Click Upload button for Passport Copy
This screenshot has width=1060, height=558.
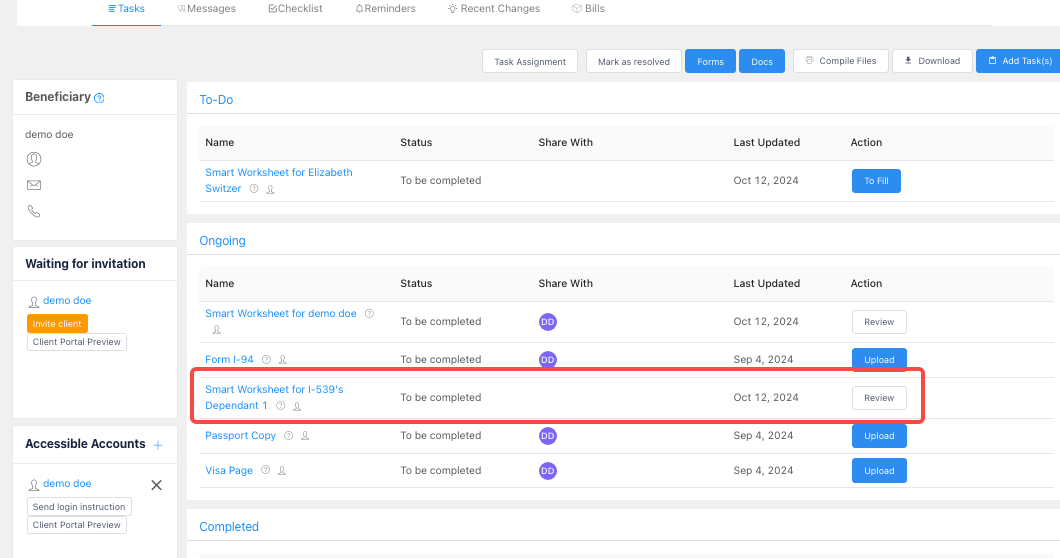click(879, 436)
